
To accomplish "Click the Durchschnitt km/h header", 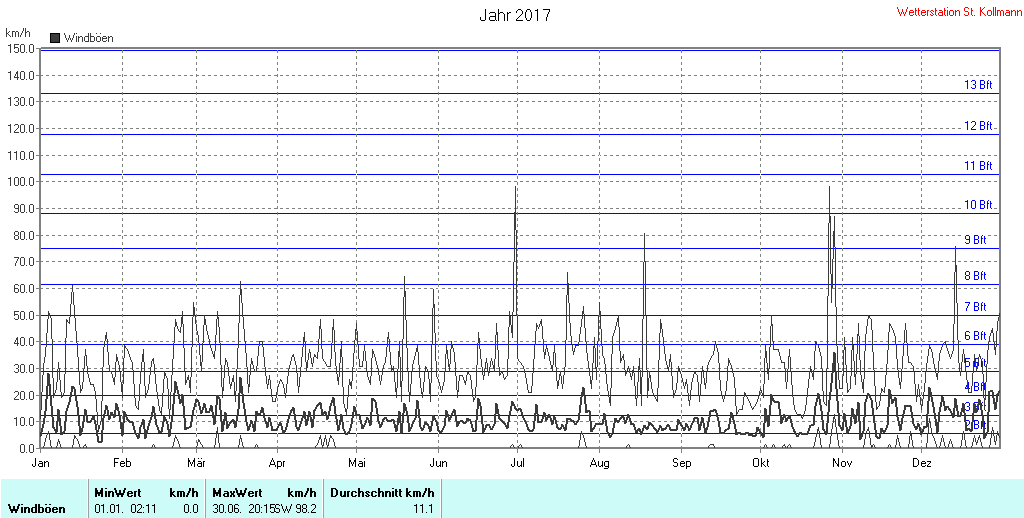I will coord(382,493).
